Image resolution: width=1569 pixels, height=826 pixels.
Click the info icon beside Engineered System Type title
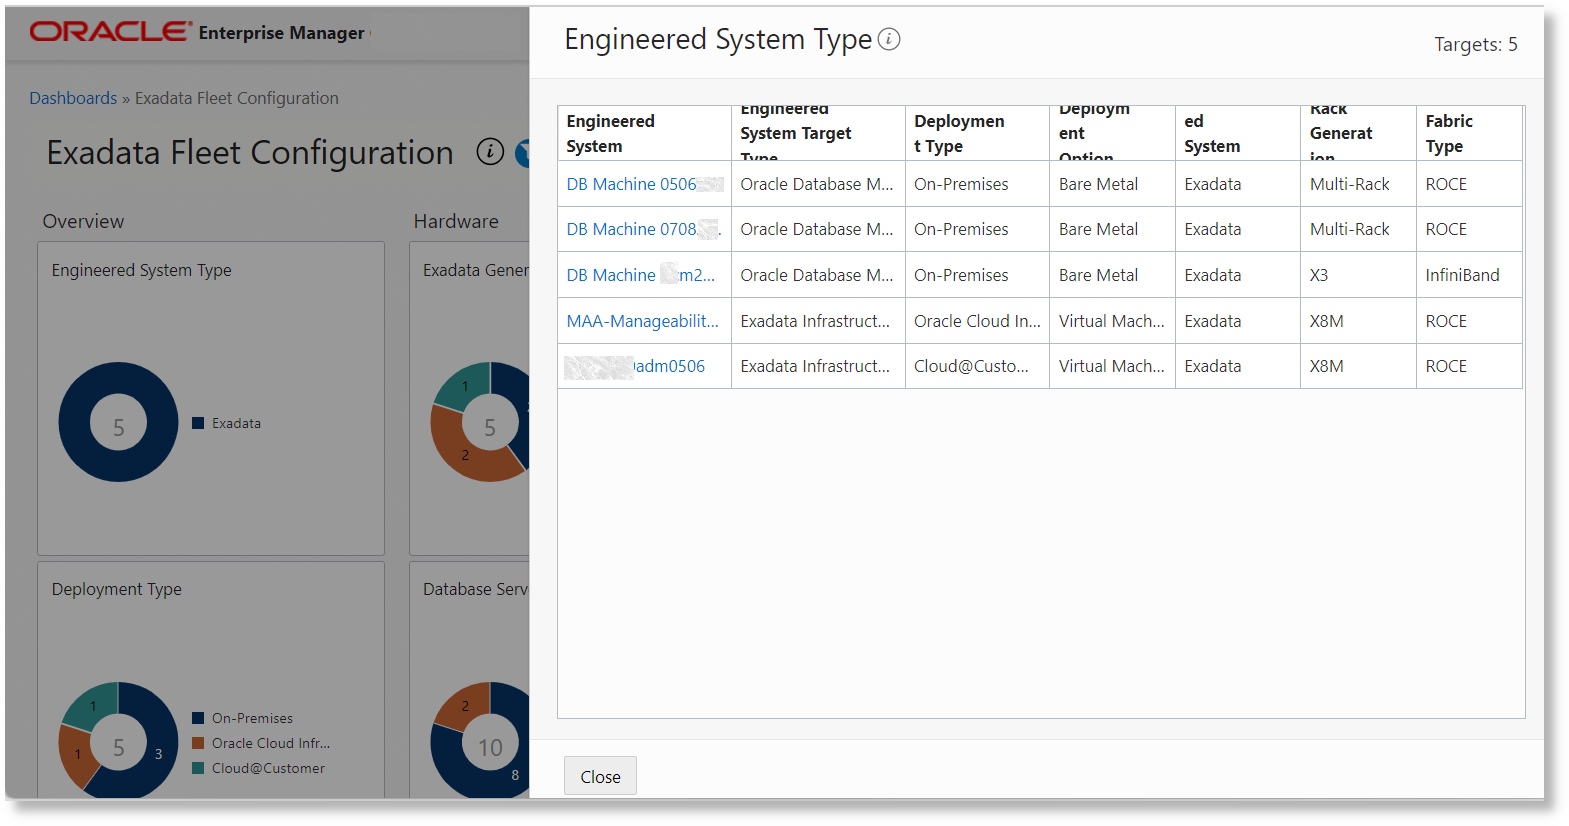pos(889,39)
